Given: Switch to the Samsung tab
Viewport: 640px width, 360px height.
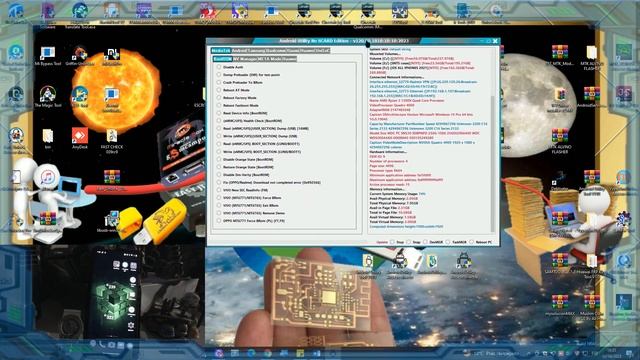Looking at the screenshot, I should point(257,51).
